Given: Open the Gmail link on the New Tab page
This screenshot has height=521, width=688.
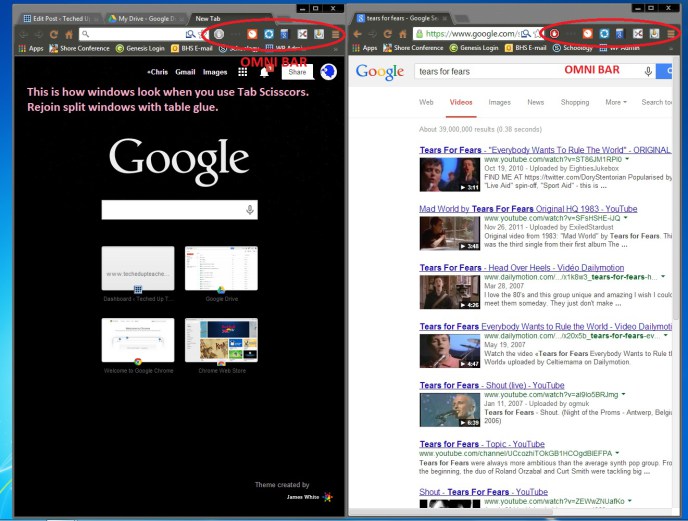Looking at the screenshot, I should (185, 72).
